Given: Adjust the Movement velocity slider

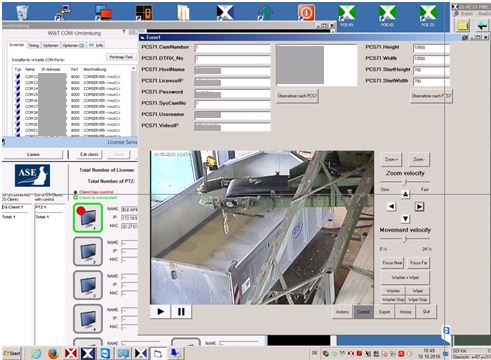Looking at the screenshot, I should click(405, 239).
